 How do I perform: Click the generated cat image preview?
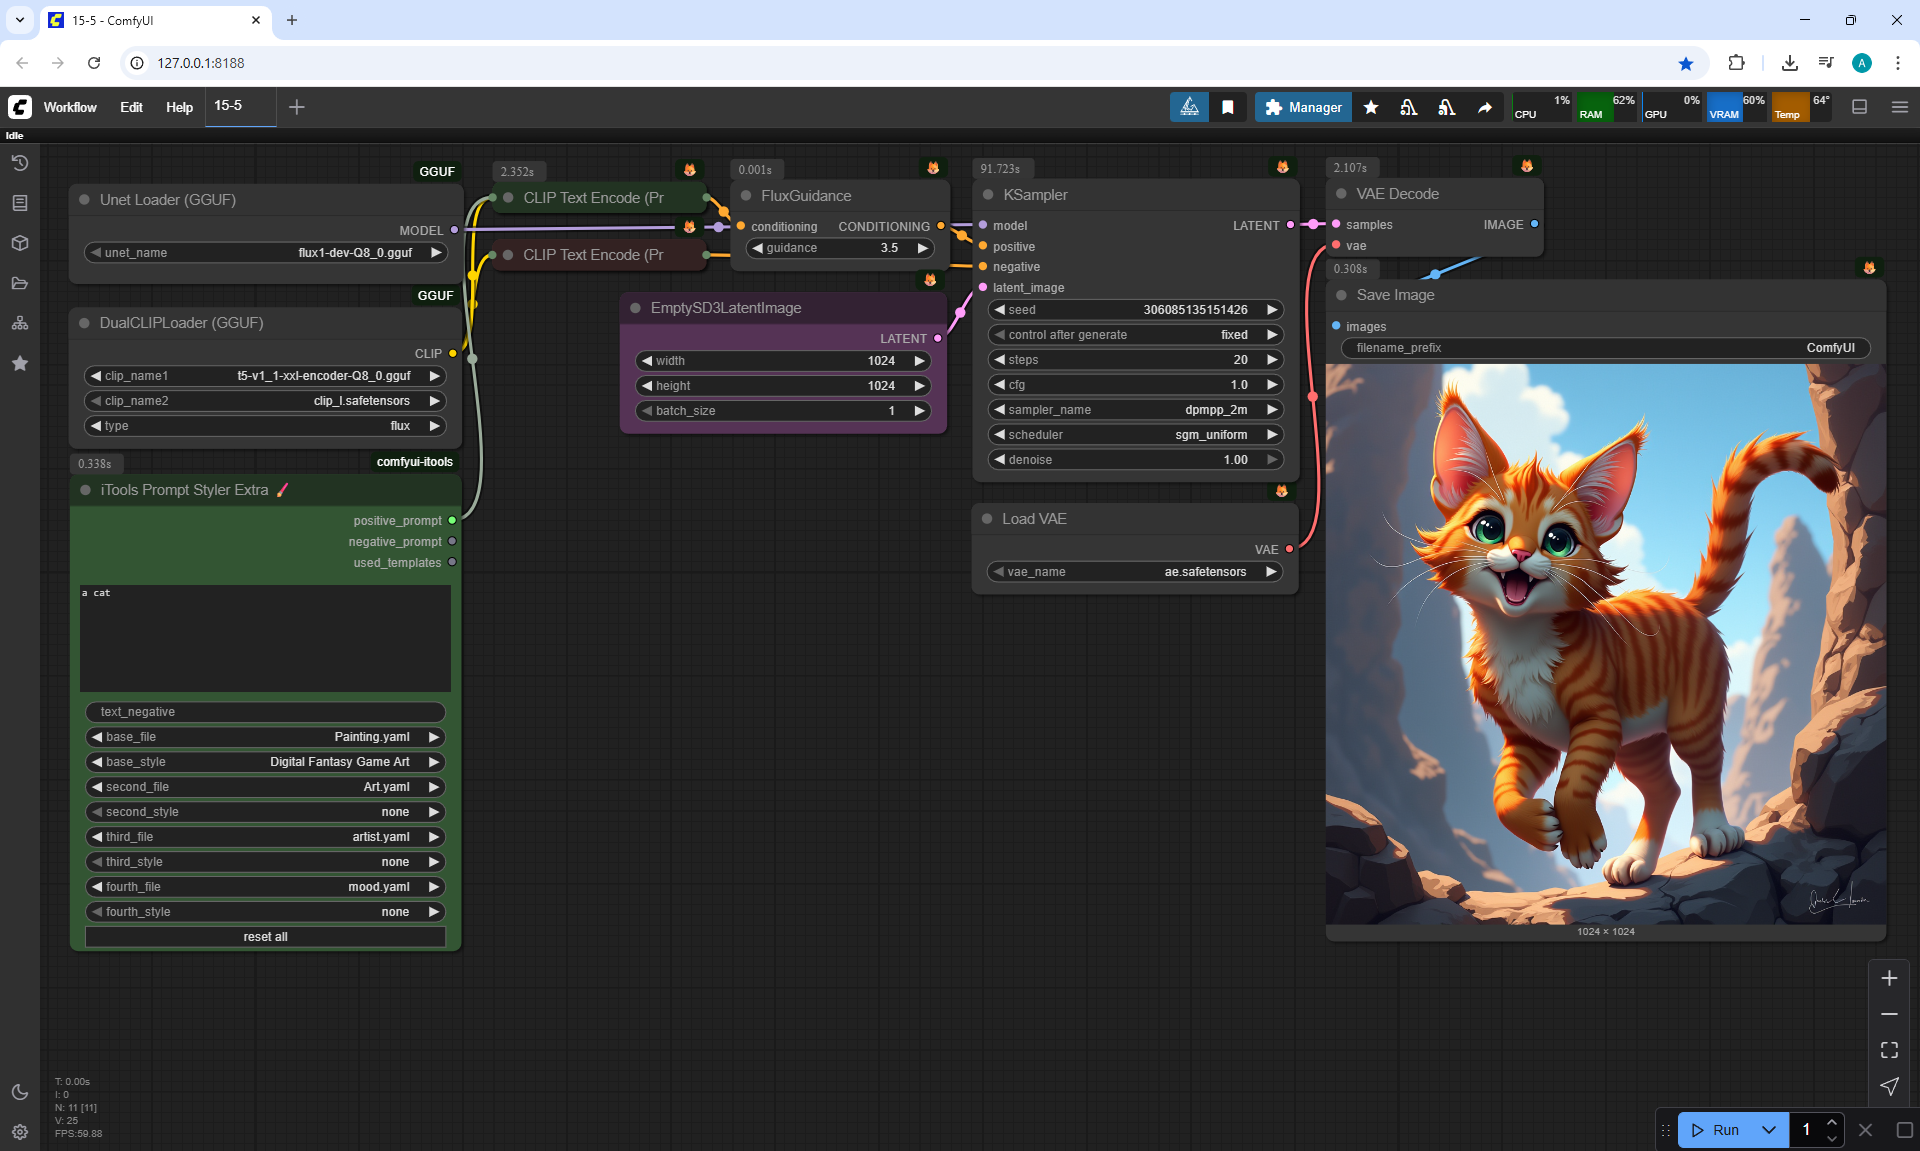(1605, 644)
